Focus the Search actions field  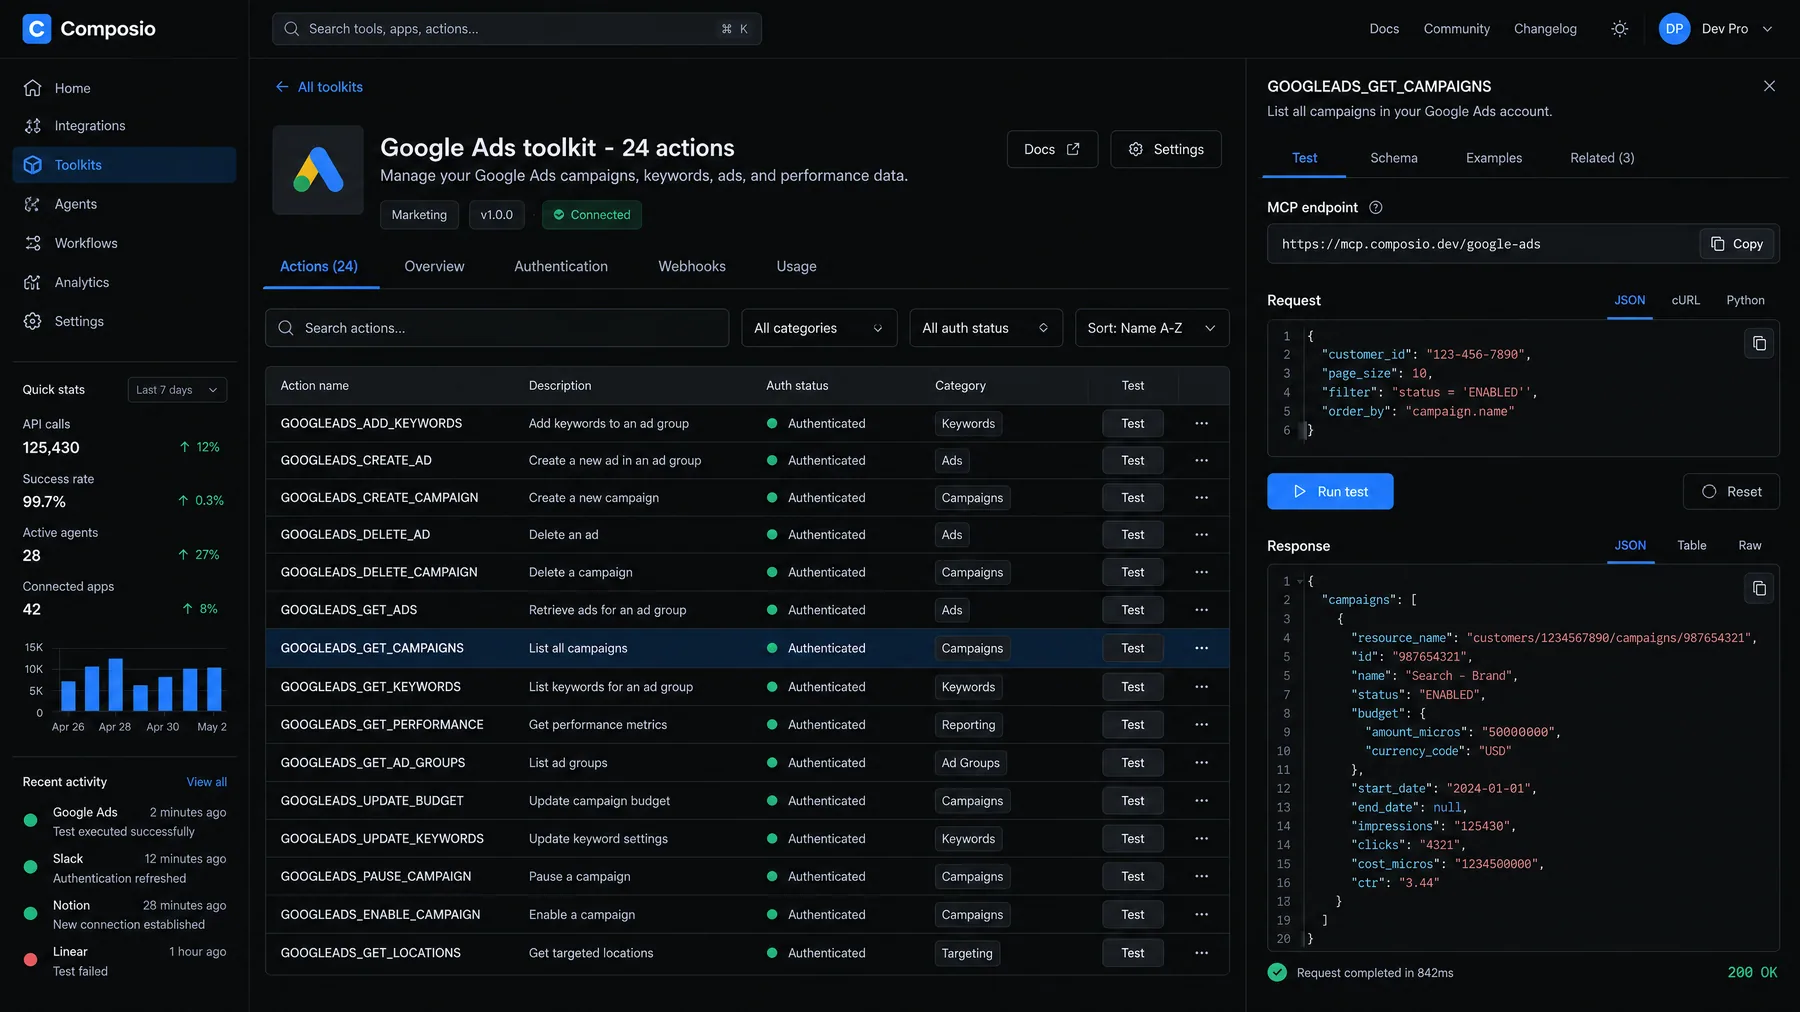click(497, 328)
